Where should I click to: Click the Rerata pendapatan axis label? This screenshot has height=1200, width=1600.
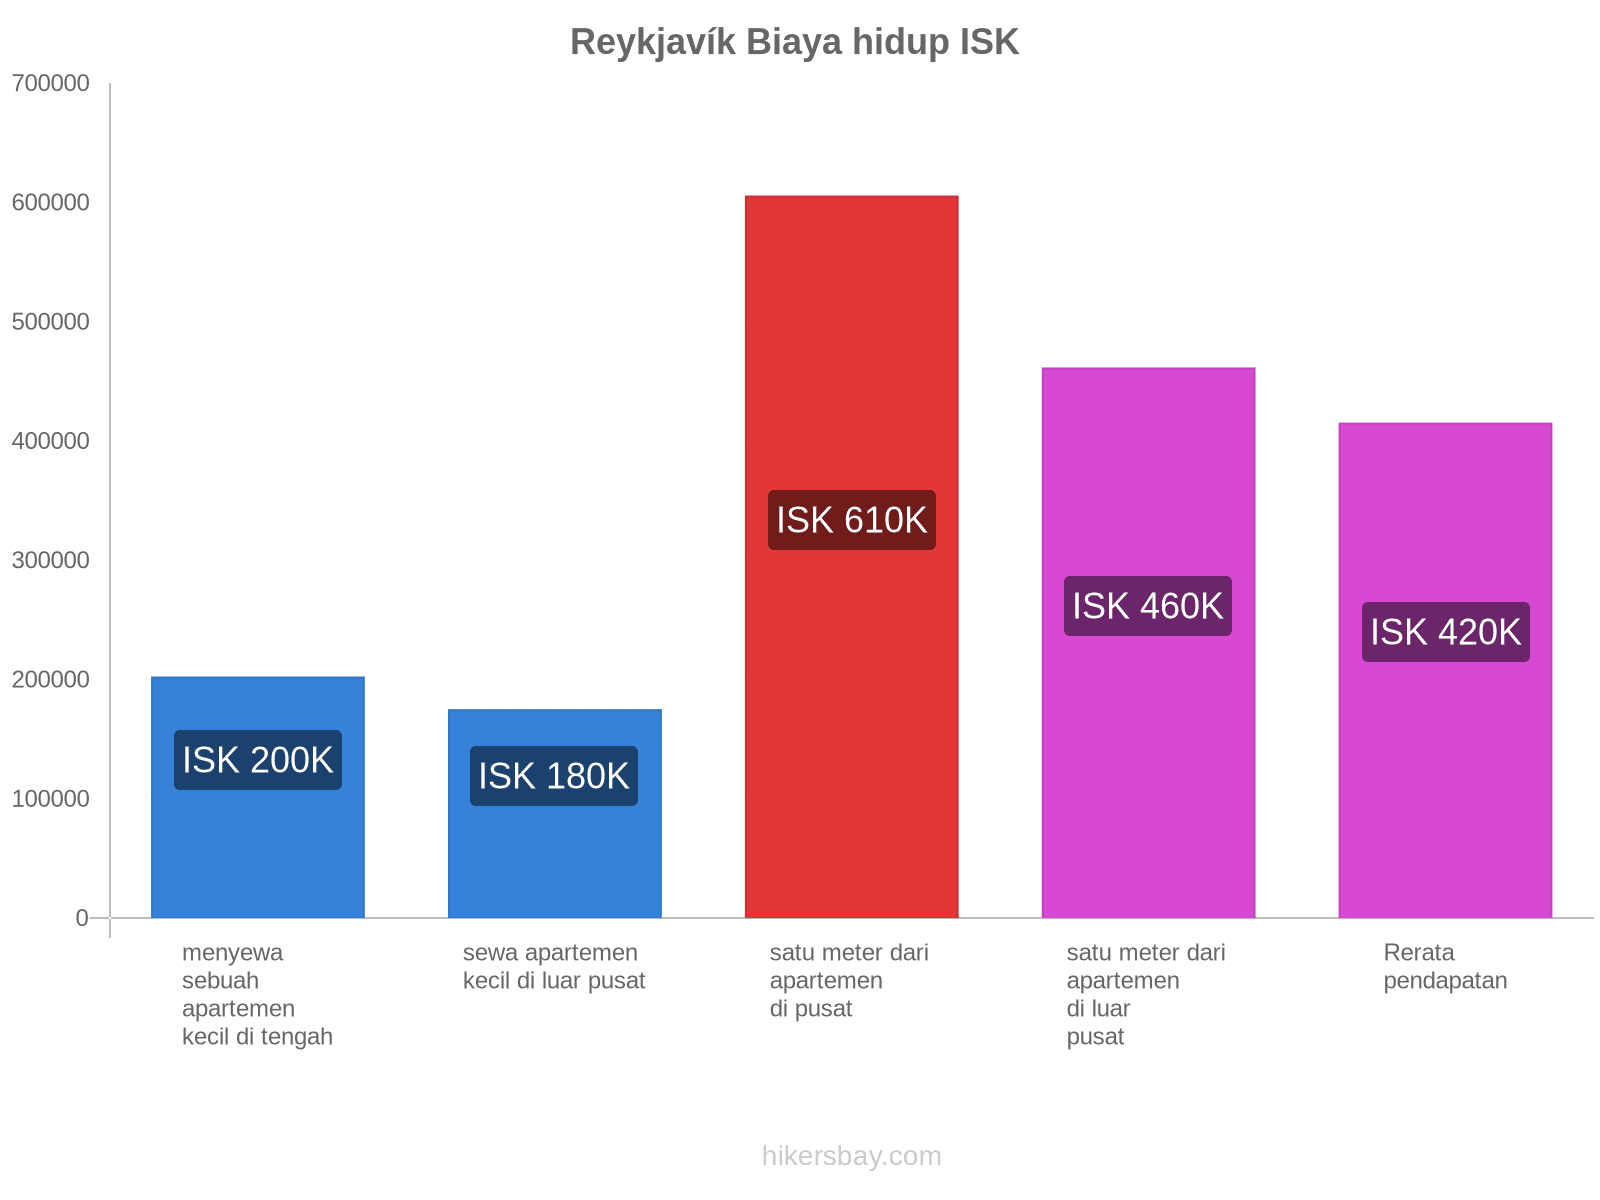point(1445,967)
